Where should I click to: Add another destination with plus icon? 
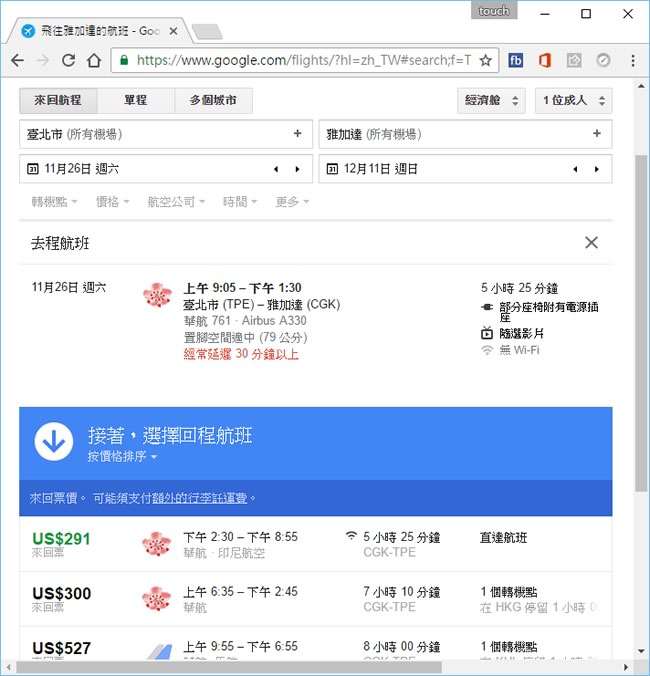[597, 134]
